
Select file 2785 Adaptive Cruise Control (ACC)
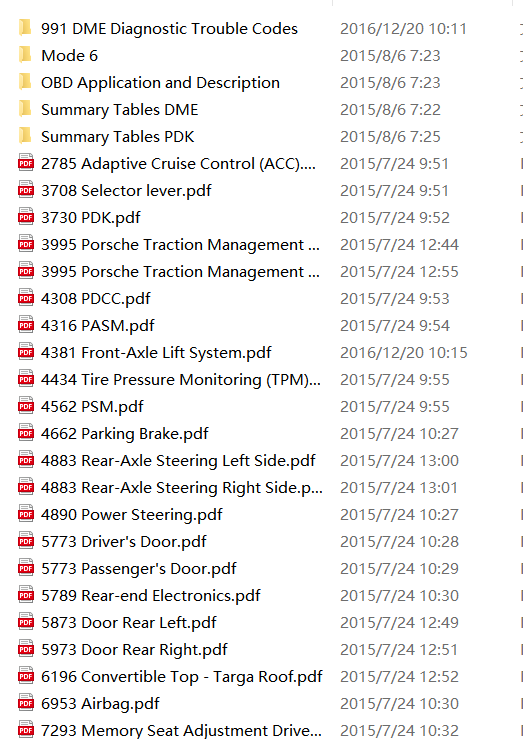(178, 164)
